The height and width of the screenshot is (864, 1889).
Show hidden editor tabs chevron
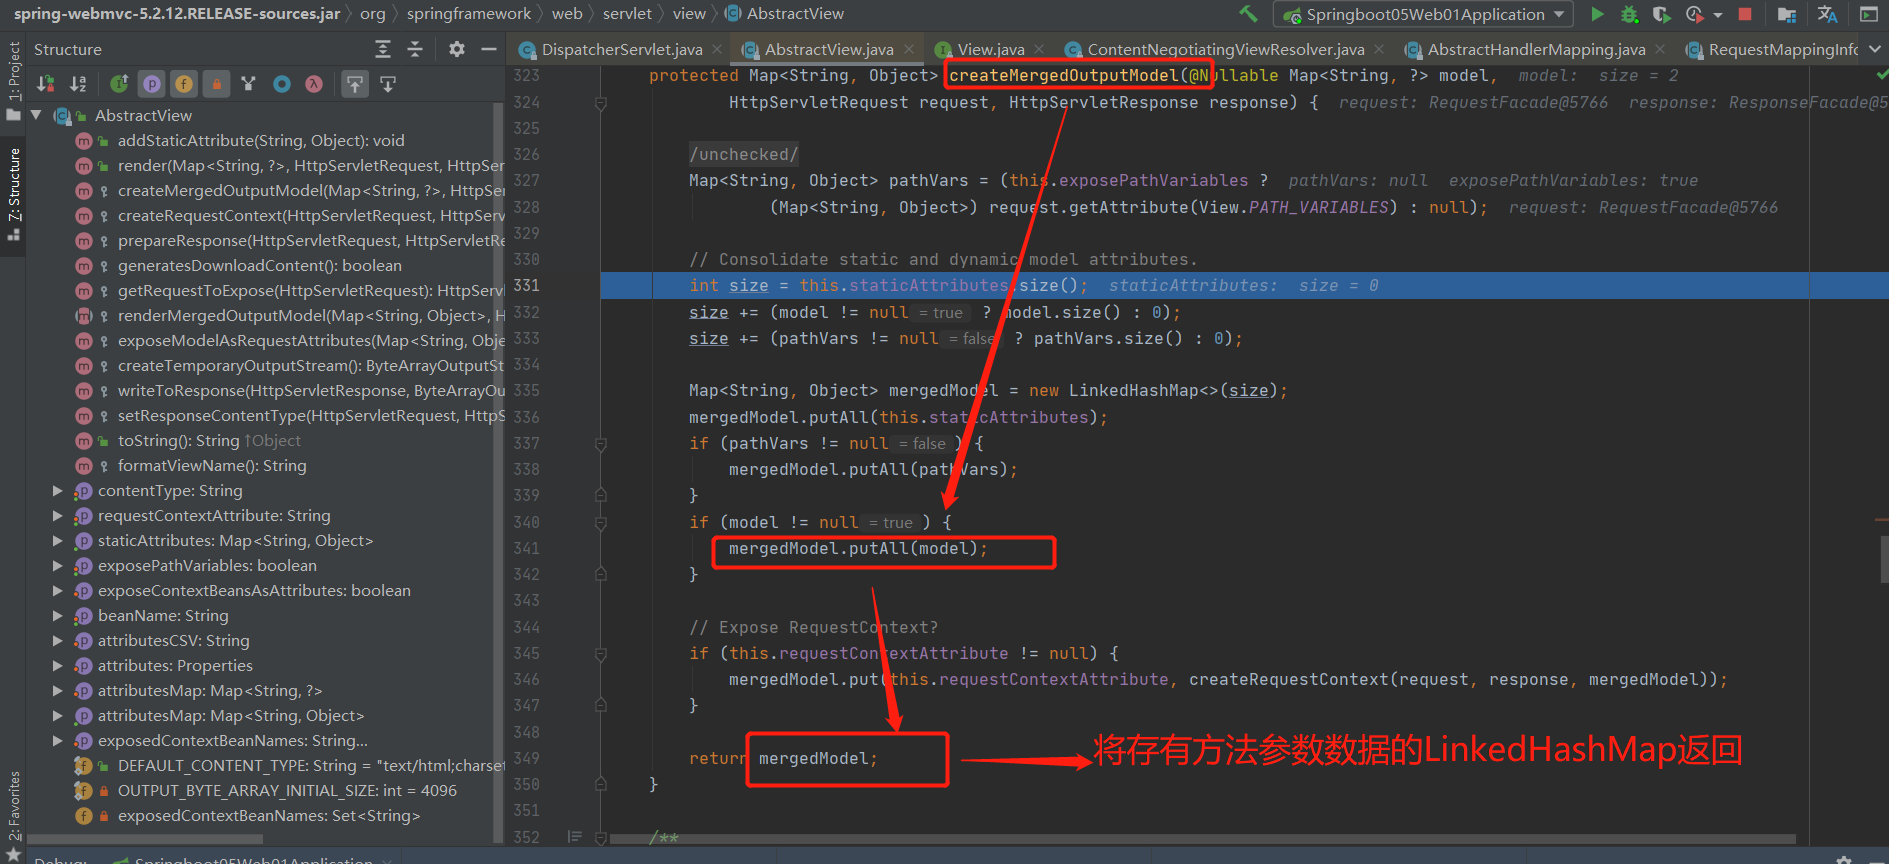tap(1875, 49)
